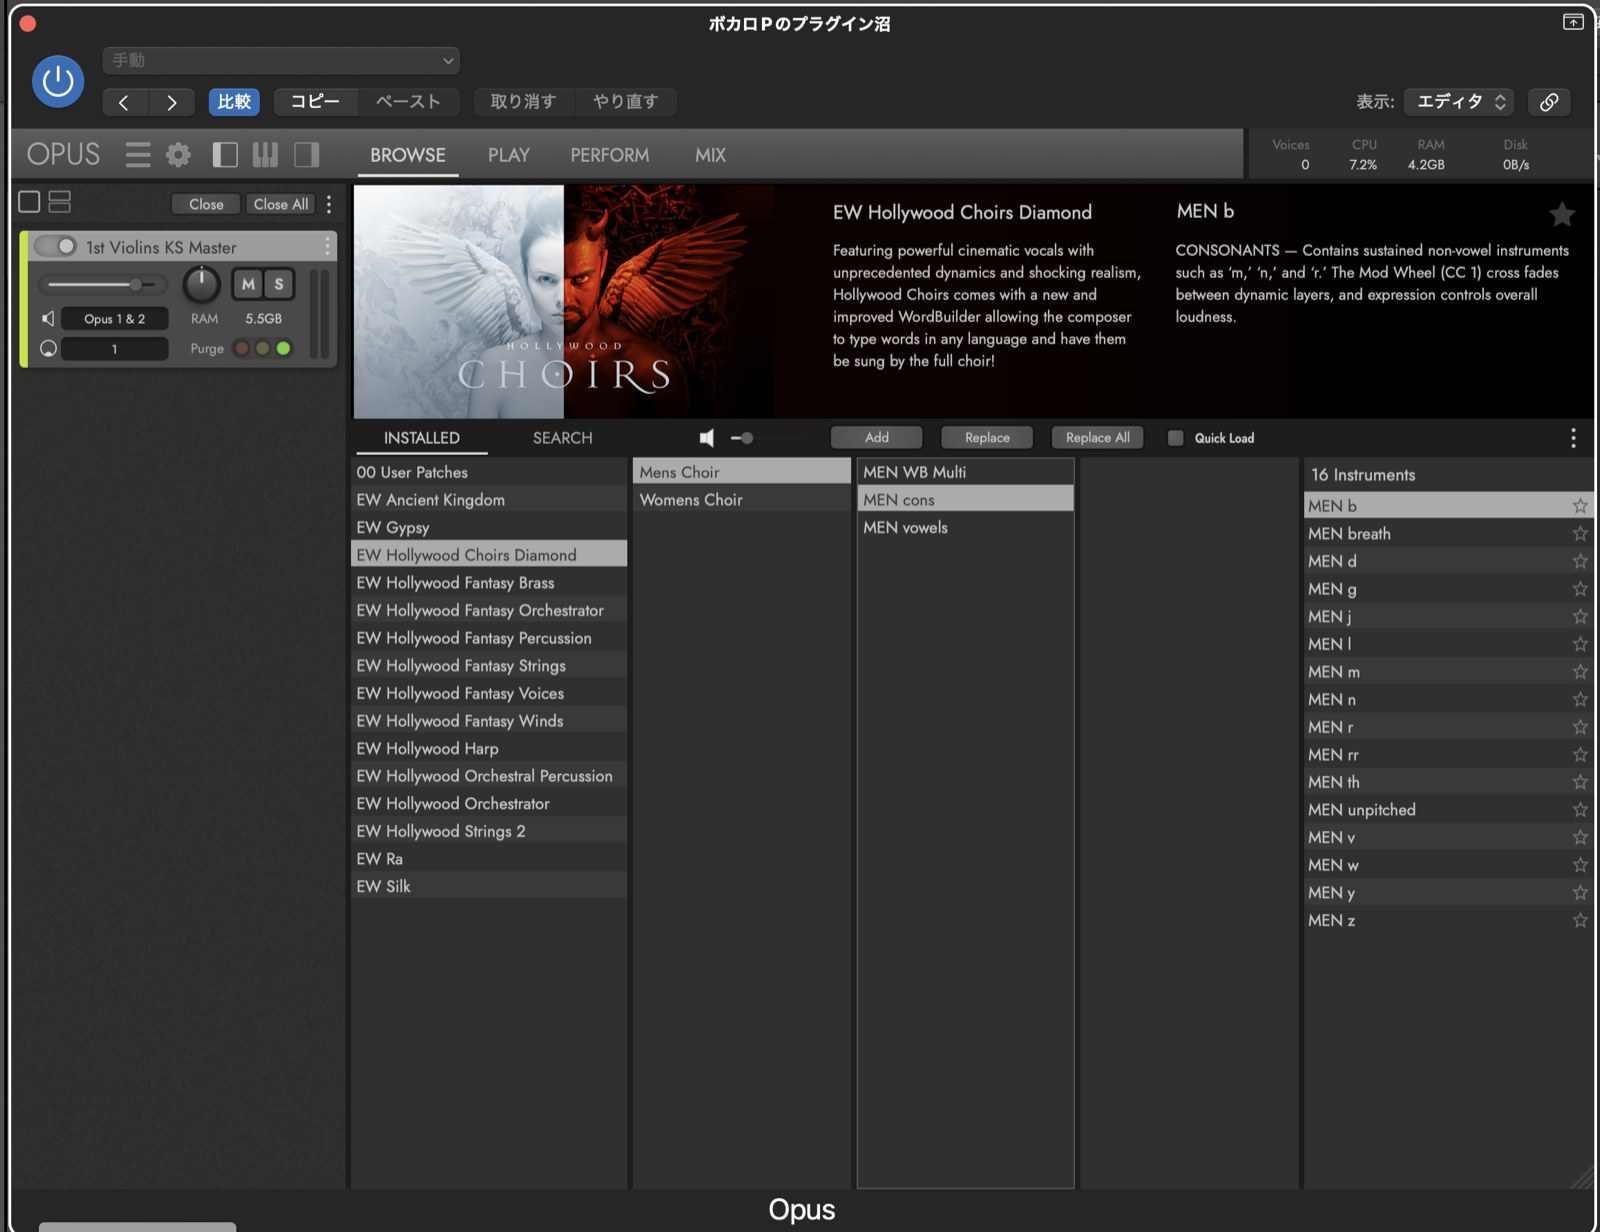Go to previous preset arrow
Viewport: 1600px width, 1232px height.
125,102
